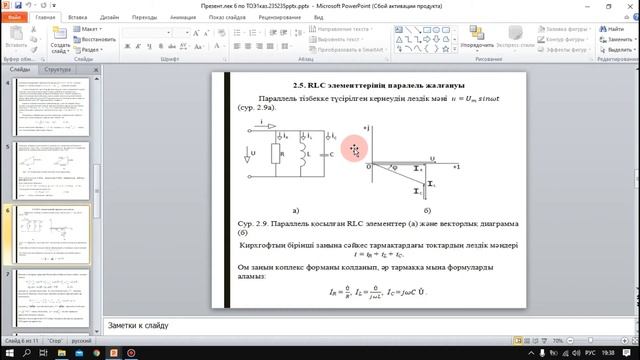The image size is (640, 360).
Task: Click the Save icon in quick access toolbar
Action: (x=18, y=6)
